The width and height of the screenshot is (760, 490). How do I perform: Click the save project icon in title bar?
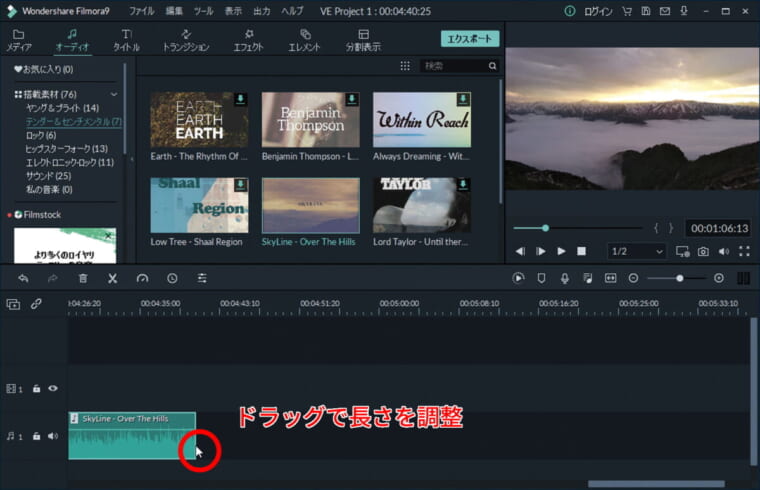click(646, 11)
